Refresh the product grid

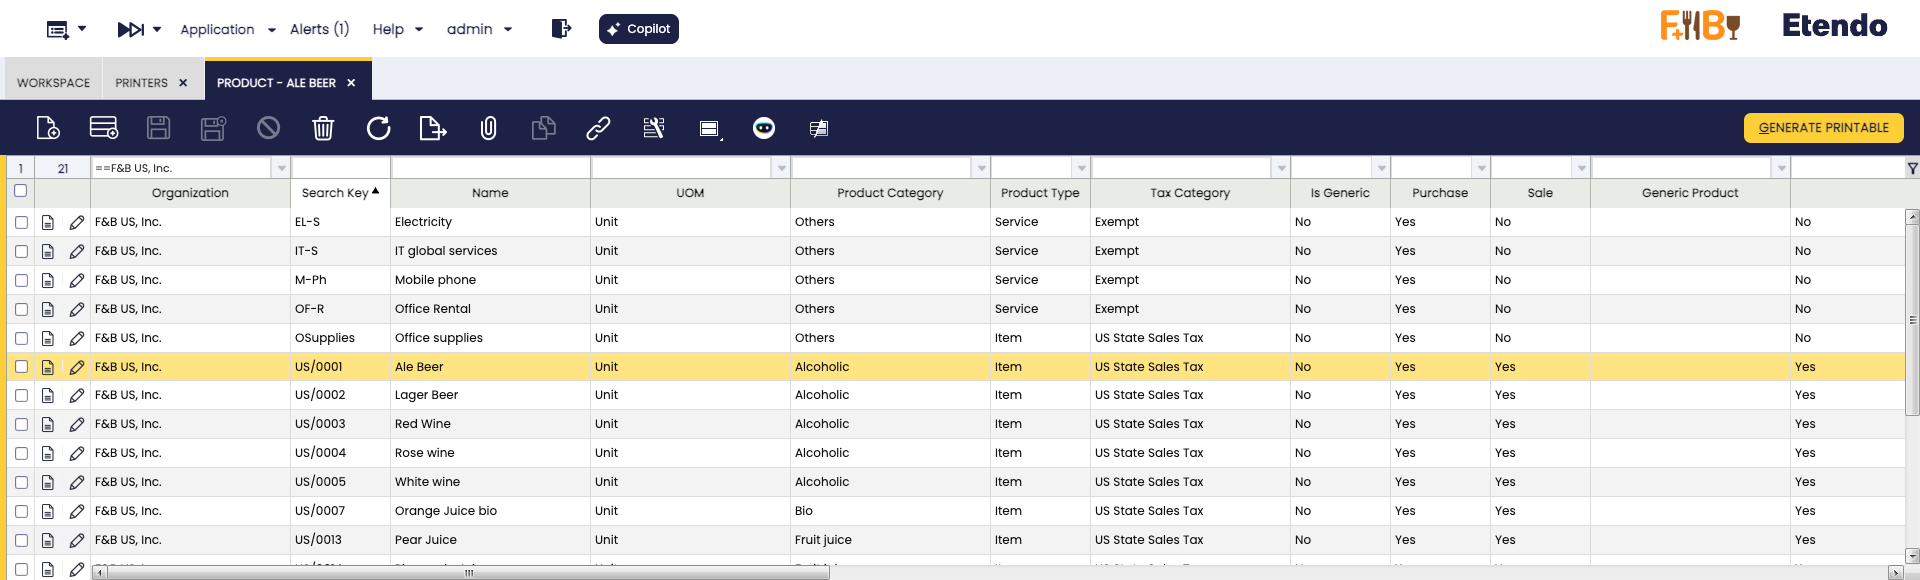(x=378, y=128)
